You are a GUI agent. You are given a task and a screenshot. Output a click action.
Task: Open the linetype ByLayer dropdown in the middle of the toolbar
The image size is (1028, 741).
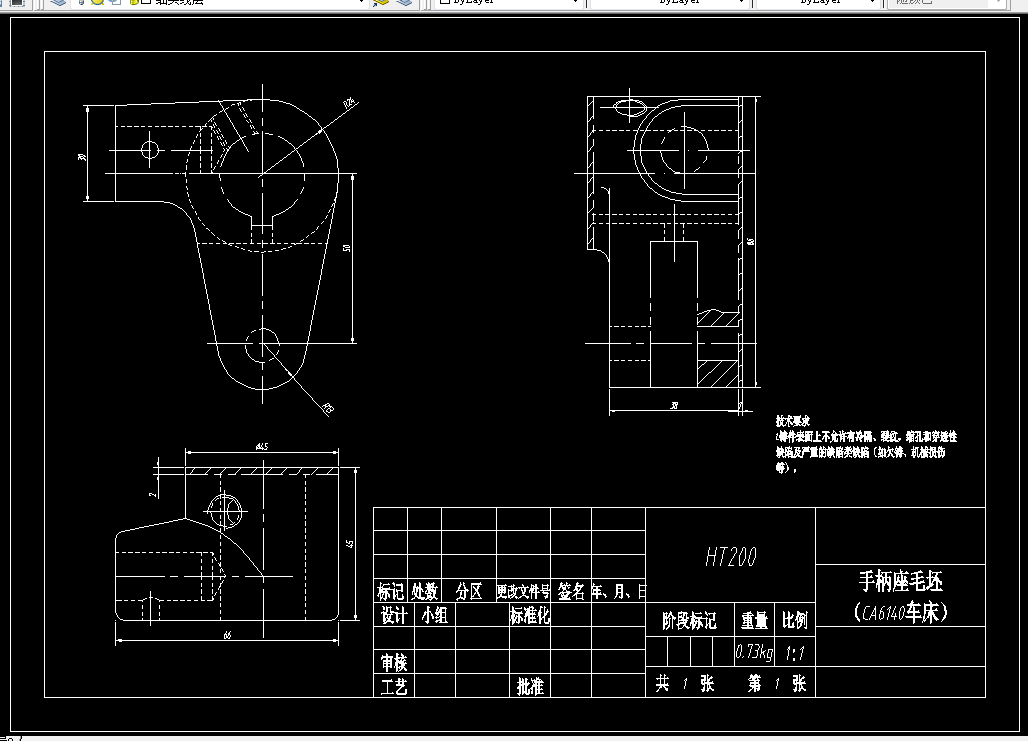pyautogui.click(x=669, y=3)
